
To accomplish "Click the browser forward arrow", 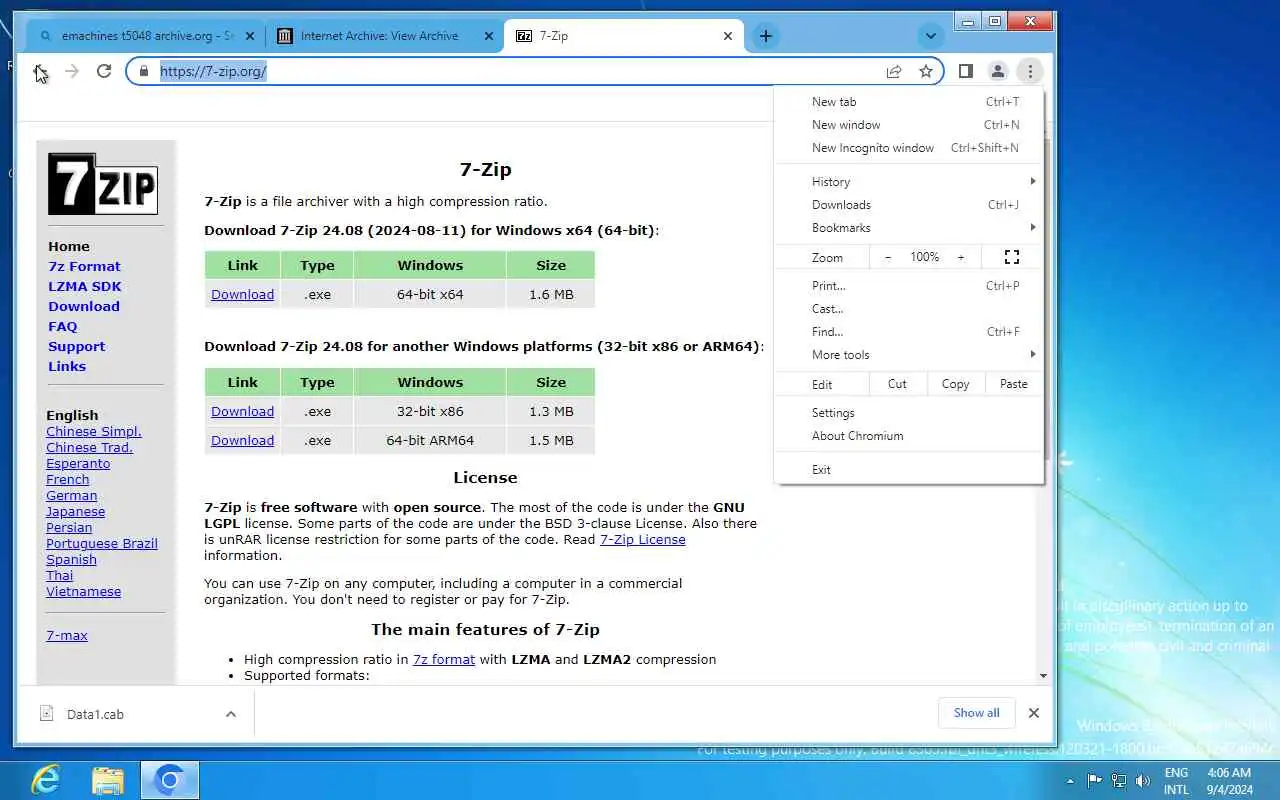I will pos(71,71).
